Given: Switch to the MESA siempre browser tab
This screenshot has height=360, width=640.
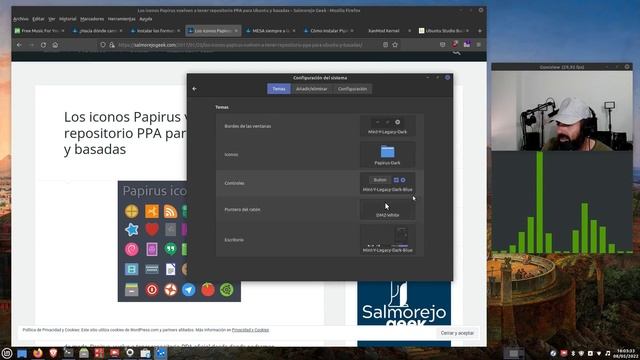Looking at the screenshot, I should [271, 31].
